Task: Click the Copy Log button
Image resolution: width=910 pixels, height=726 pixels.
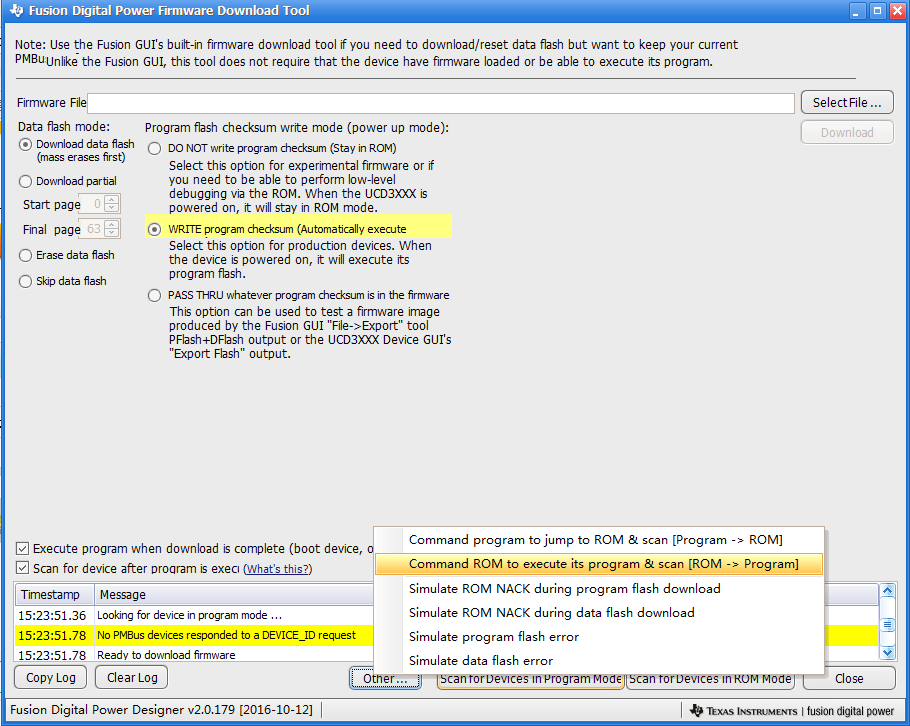Action: (x=50, y=677)
